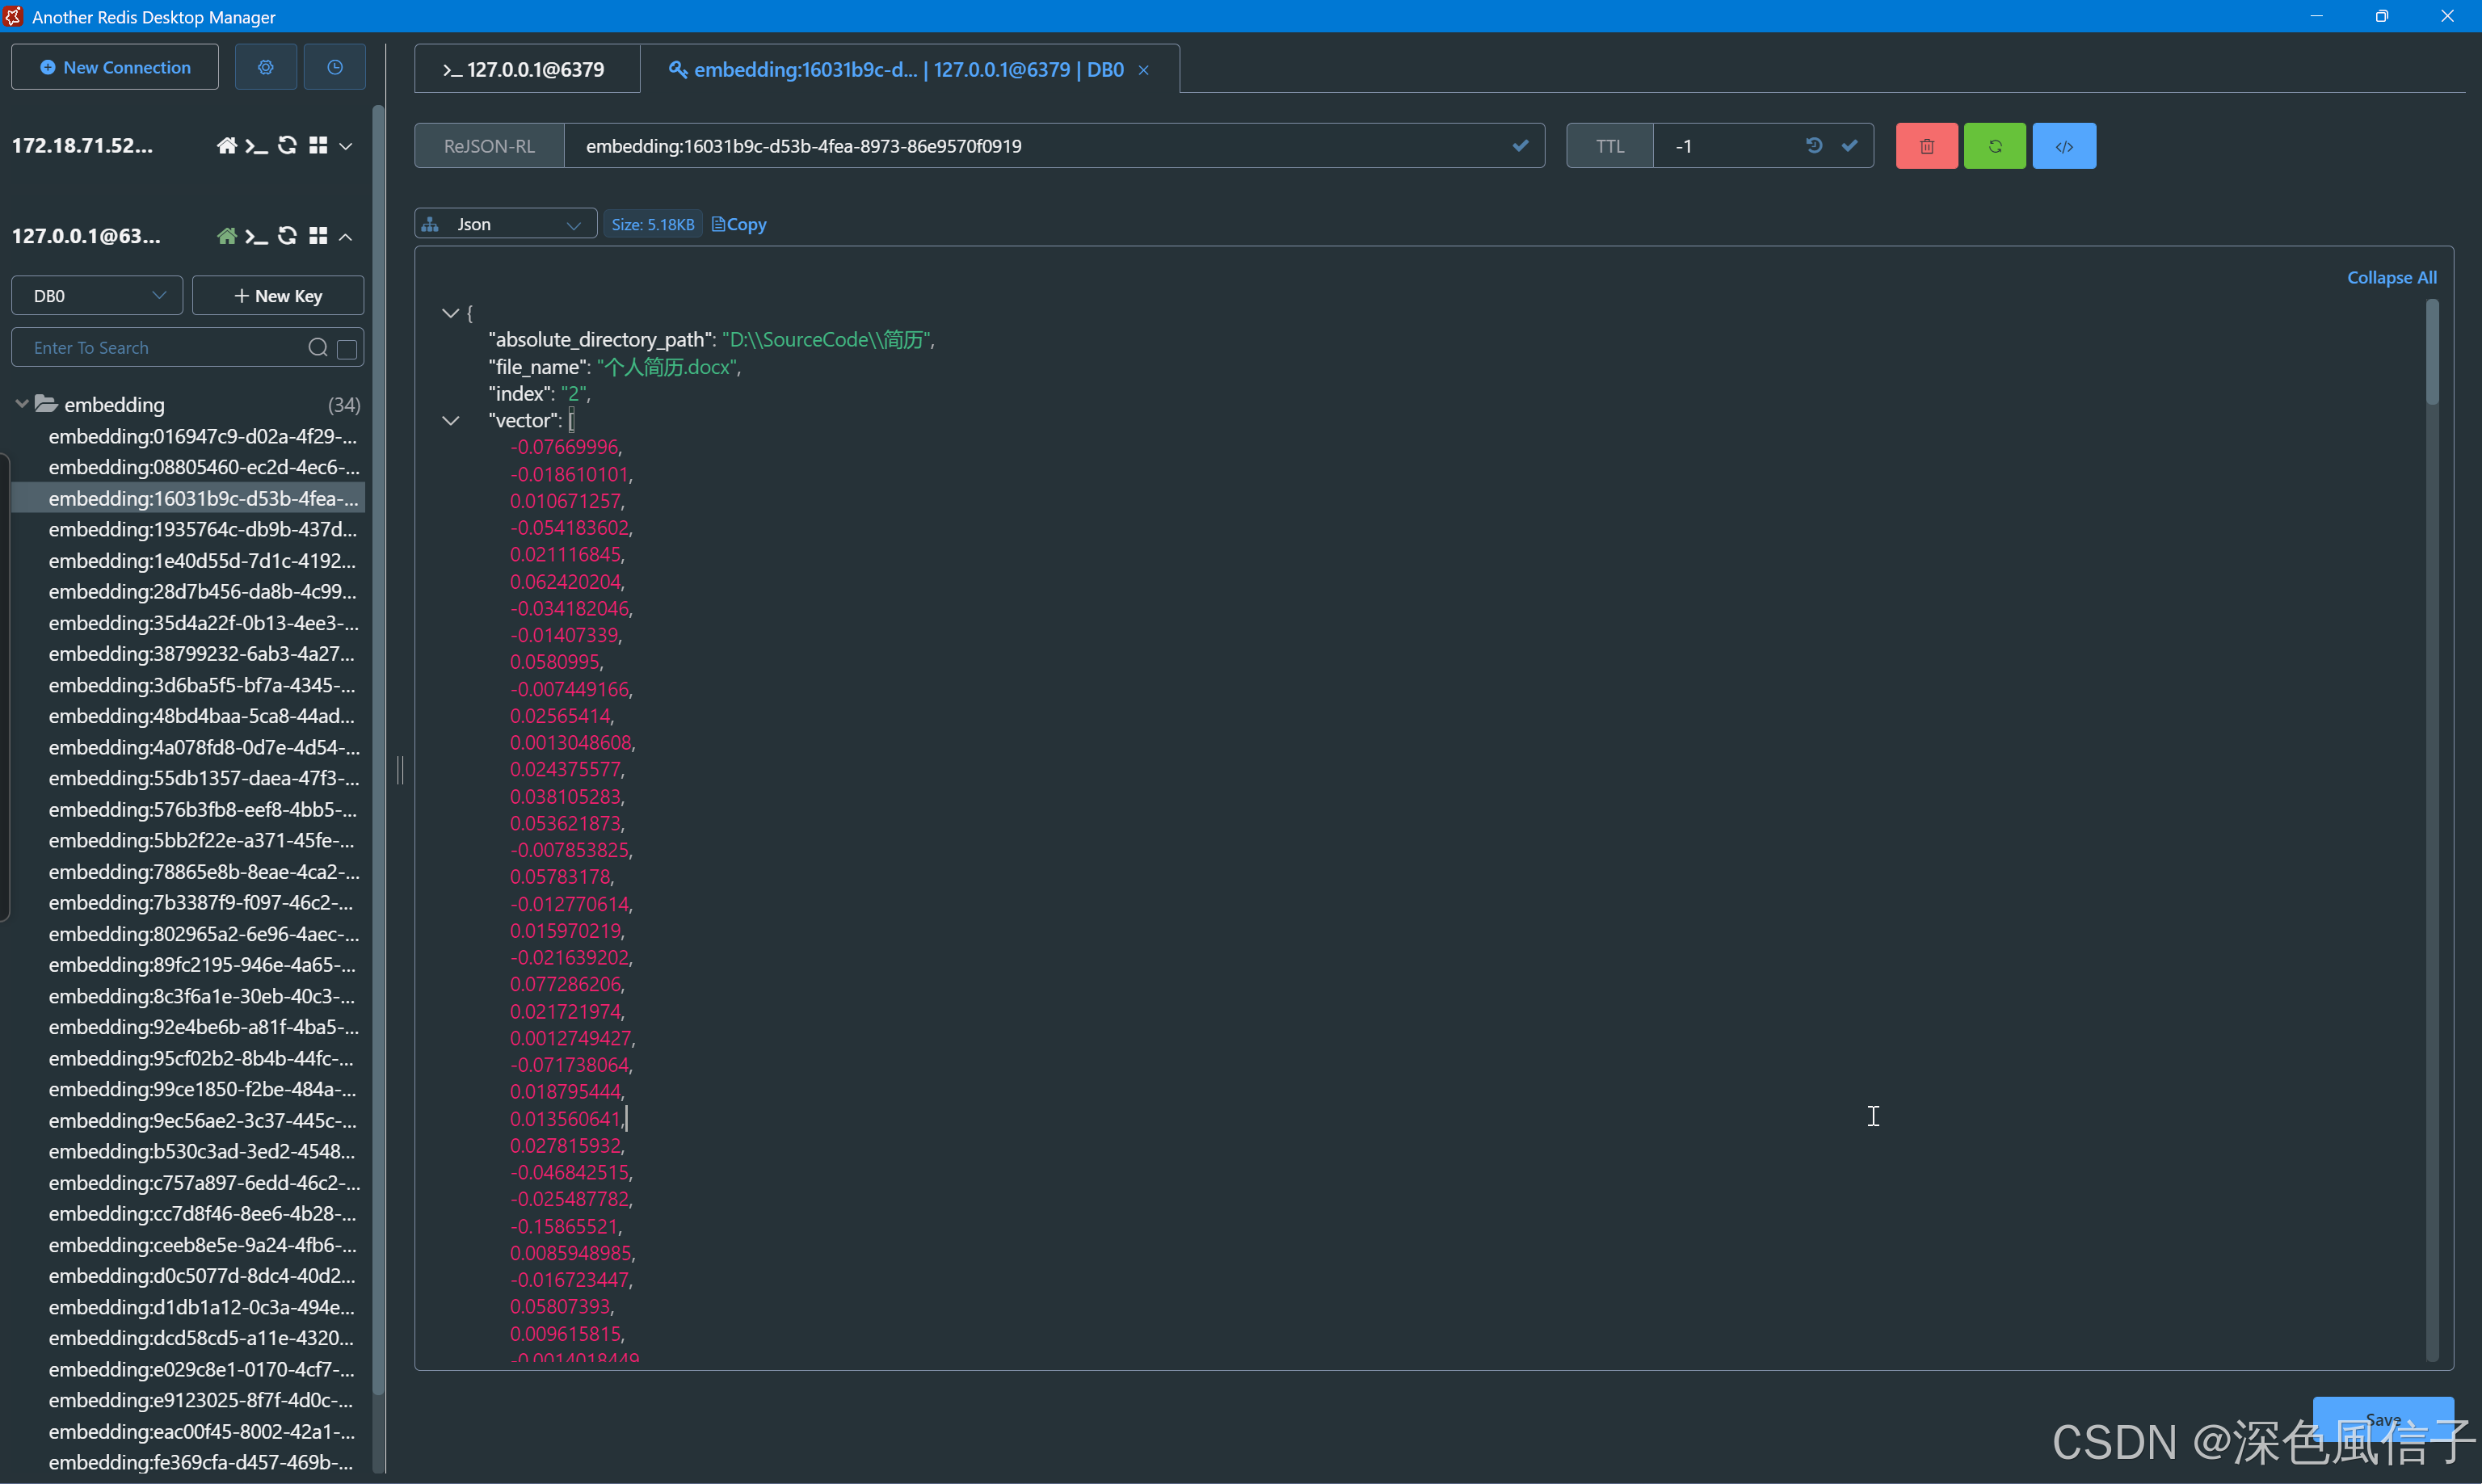Viewport: 2482px width, 1484px height.
Task: Click the Collapse All link
Action: click(x=2391, y=277)
